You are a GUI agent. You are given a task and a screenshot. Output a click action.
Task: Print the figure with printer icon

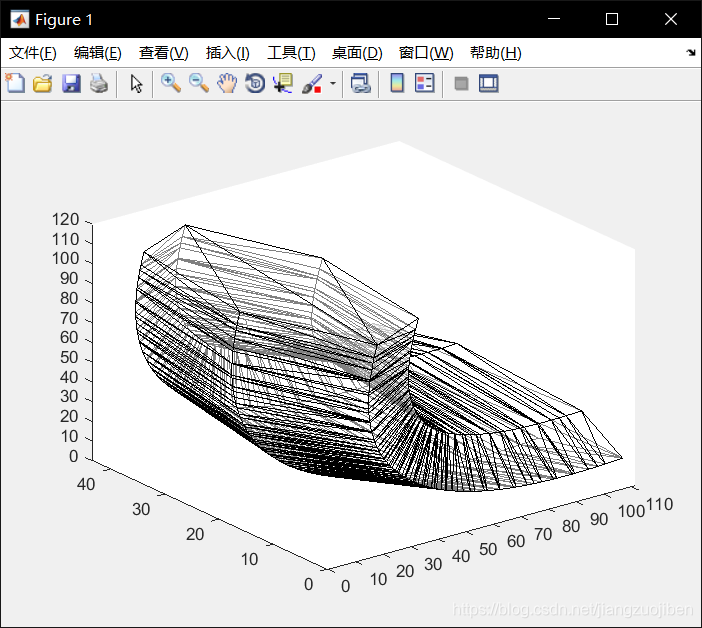coord(99,83)
